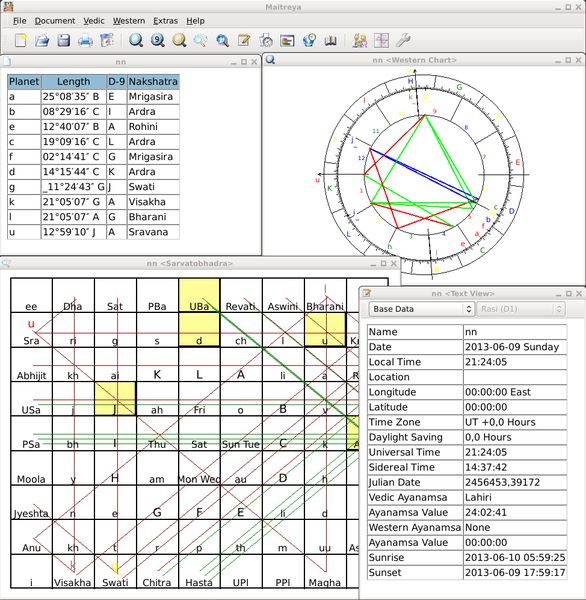
Task: Open the atlas globe toolbar icon
Action: click(x=309, y=40)
